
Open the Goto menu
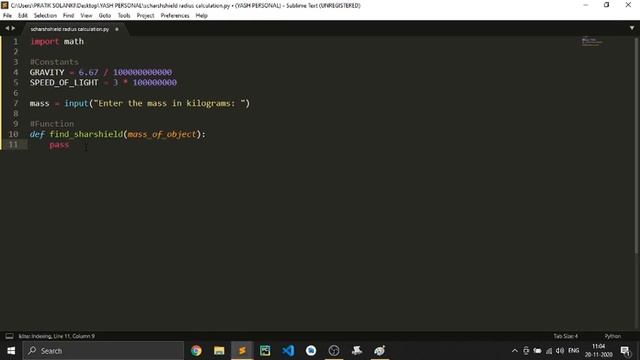pos(104,16)
